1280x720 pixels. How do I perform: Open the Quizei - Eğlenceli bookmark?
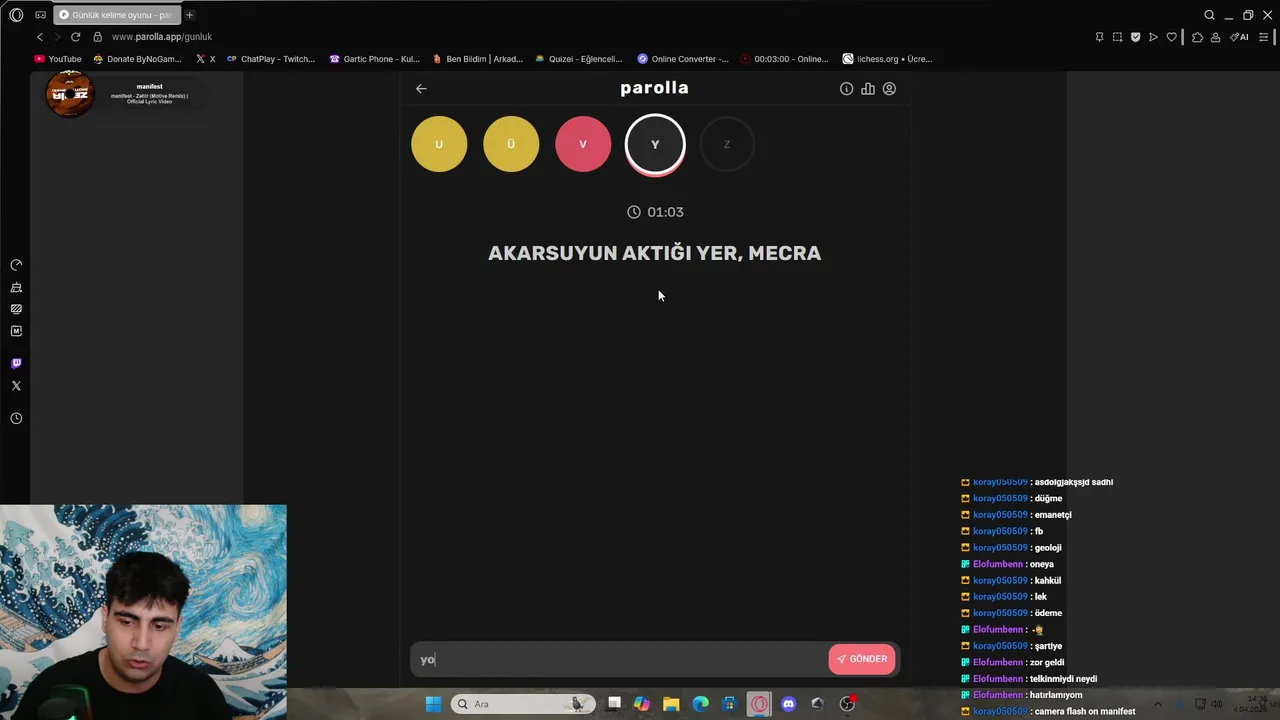[x=578, y=59]
